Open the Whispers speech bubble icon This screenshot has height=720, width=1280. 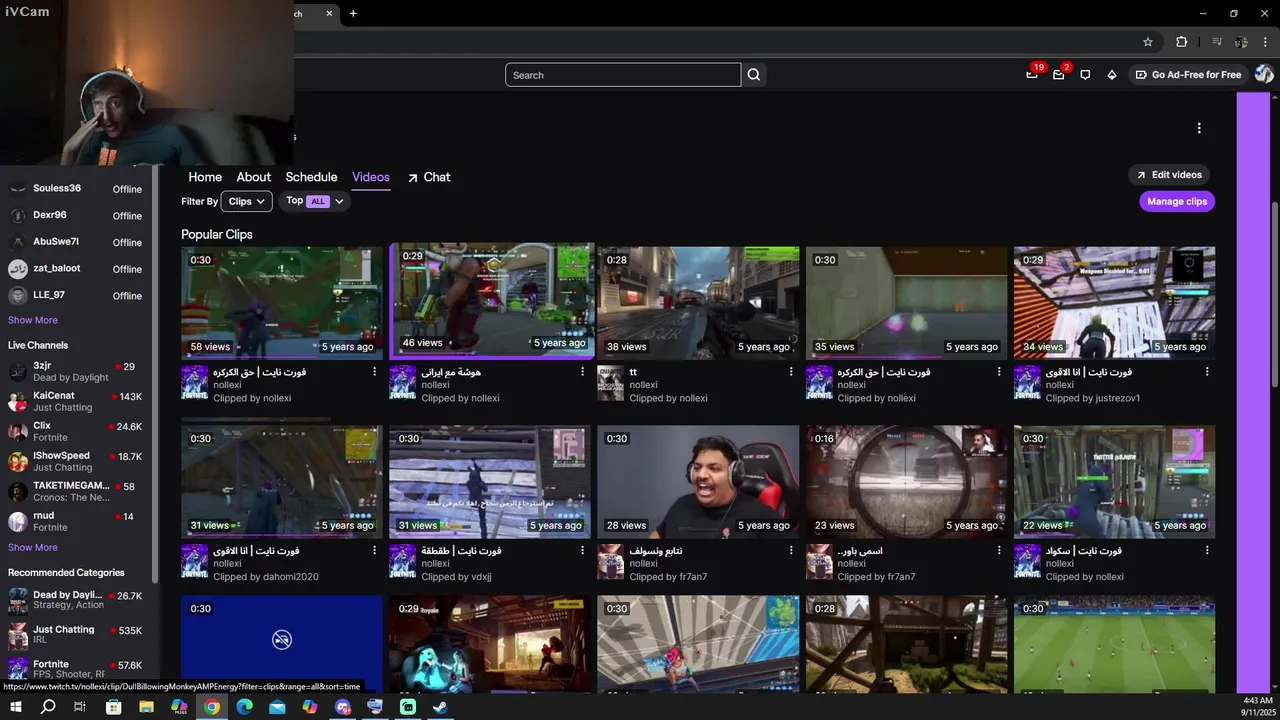coord(1085,75)
